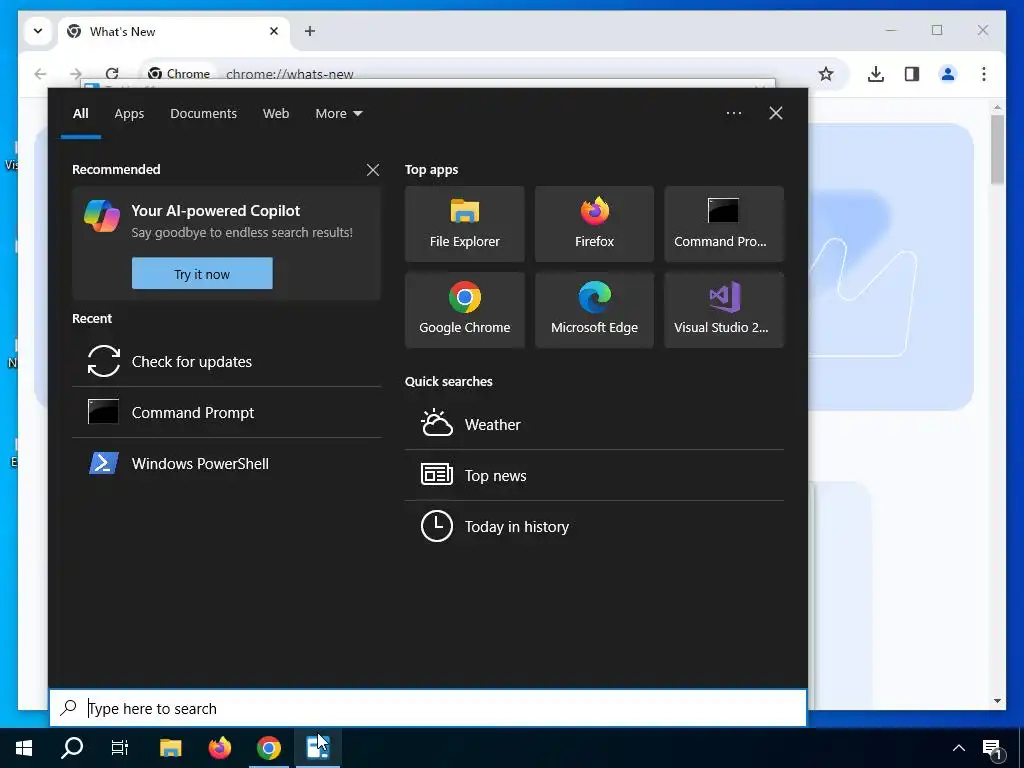Open Chrome downloads icon
This screenshot has height=768, width=1024.
click(x=876, y=74)
